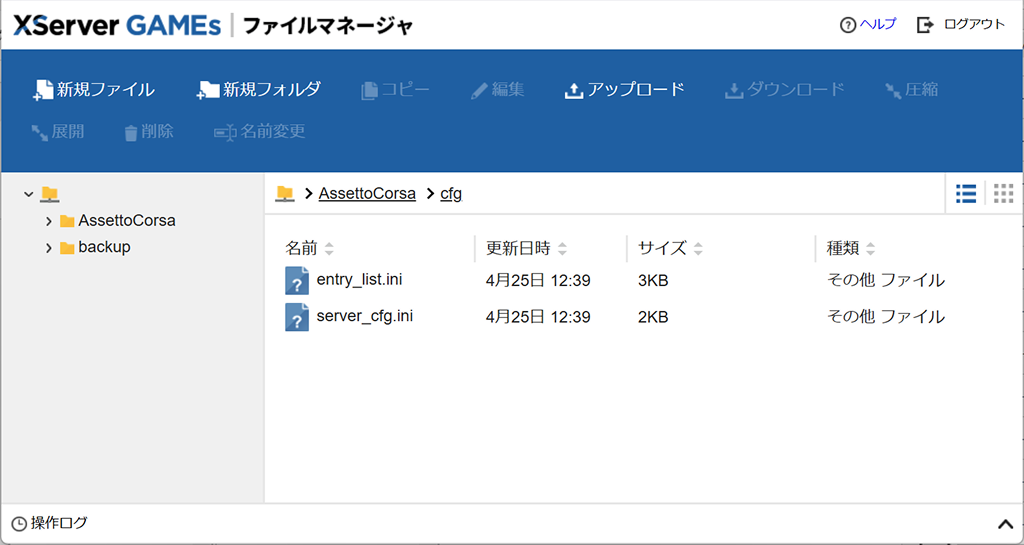Collapse the root folder tree node

(x=29, y=194)
